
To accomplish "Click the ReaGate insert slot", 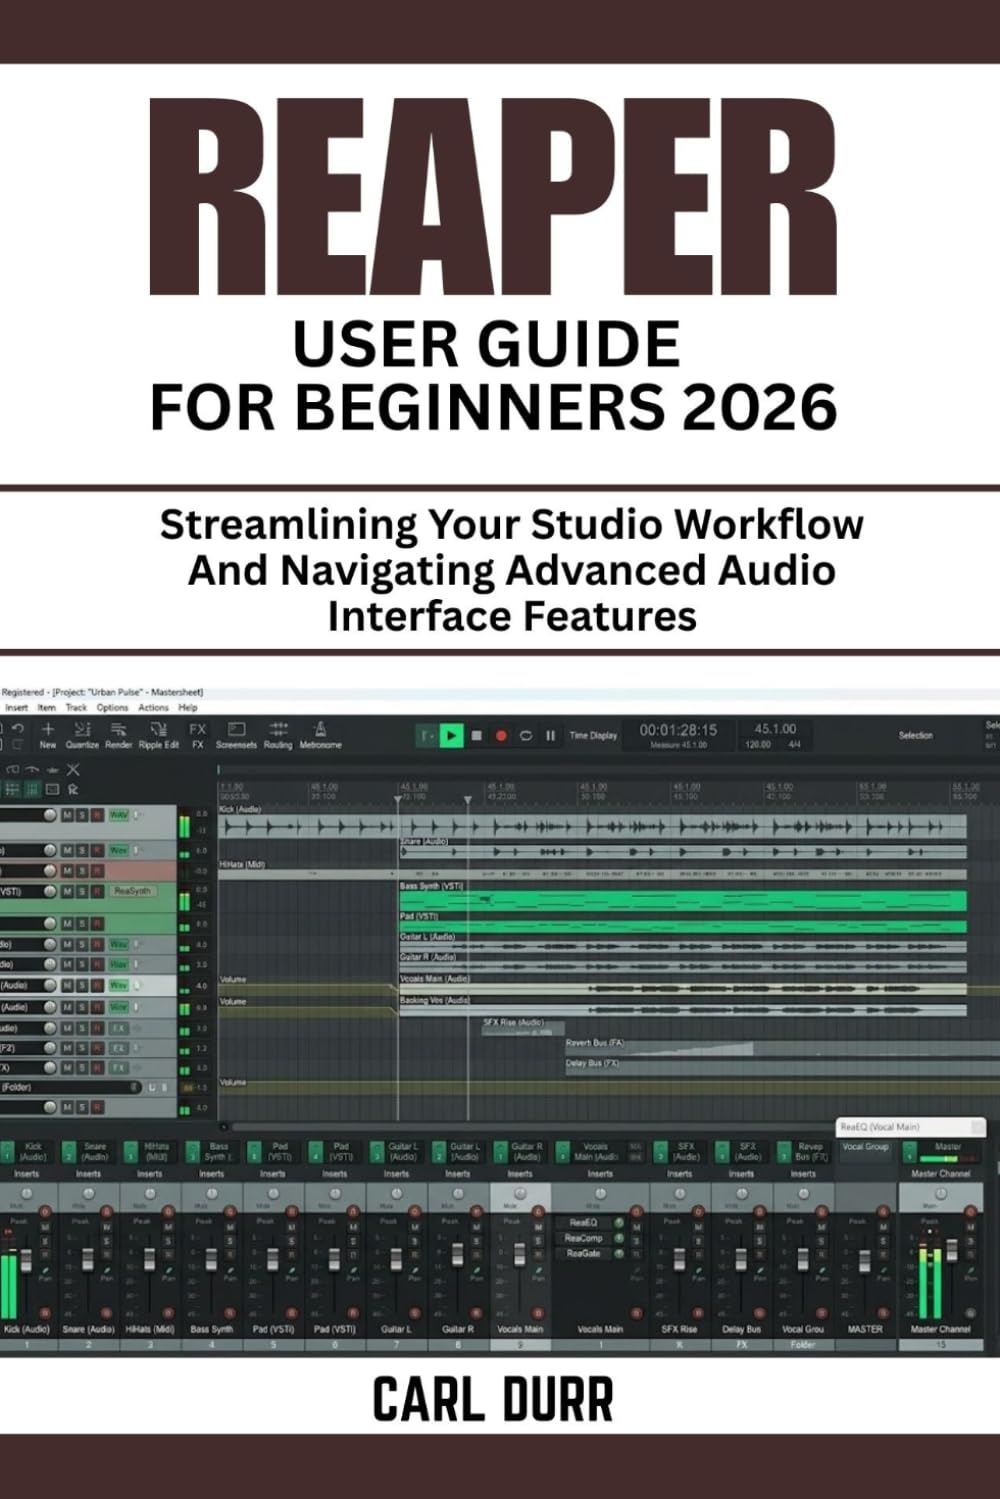I will 583,1253.
